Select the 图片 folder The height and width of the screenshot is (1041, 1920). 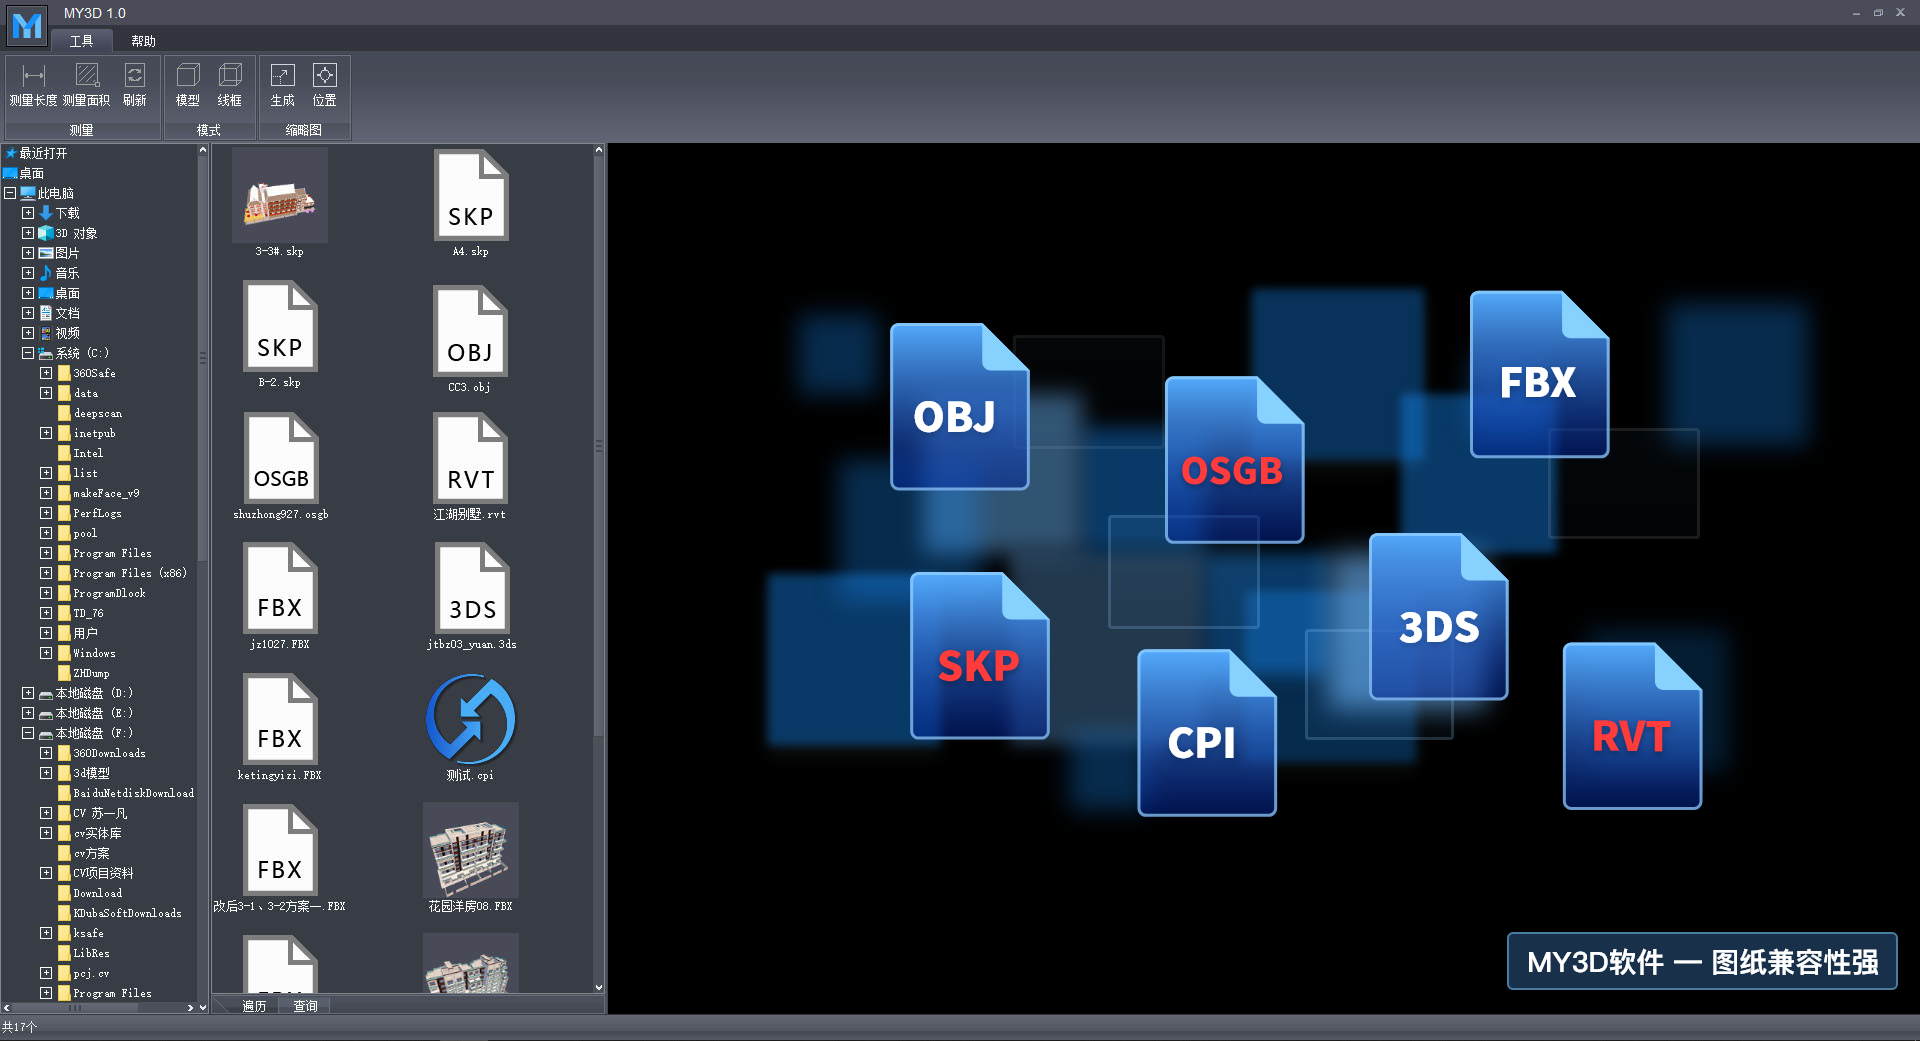59,253
